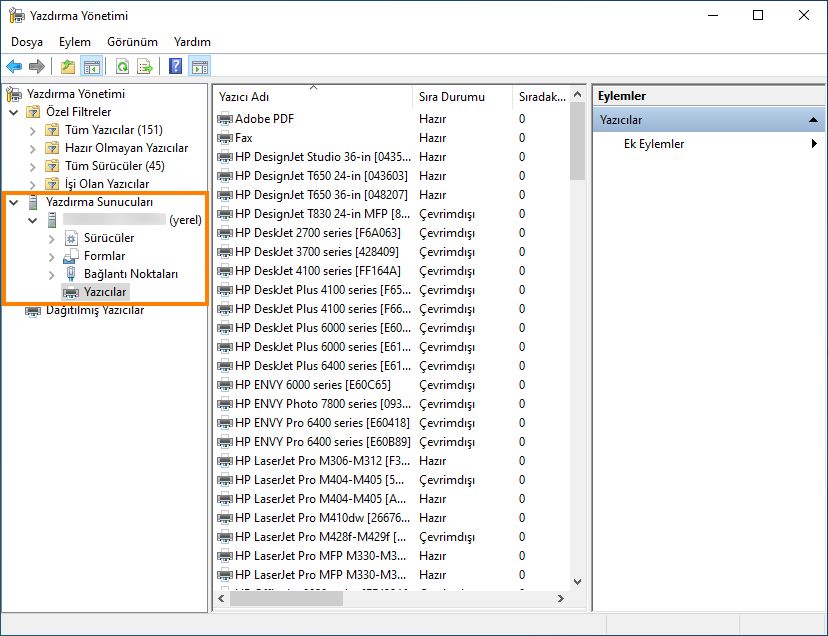Open the Eylem menu
828x636 pixels.
(x=74, y=42)
